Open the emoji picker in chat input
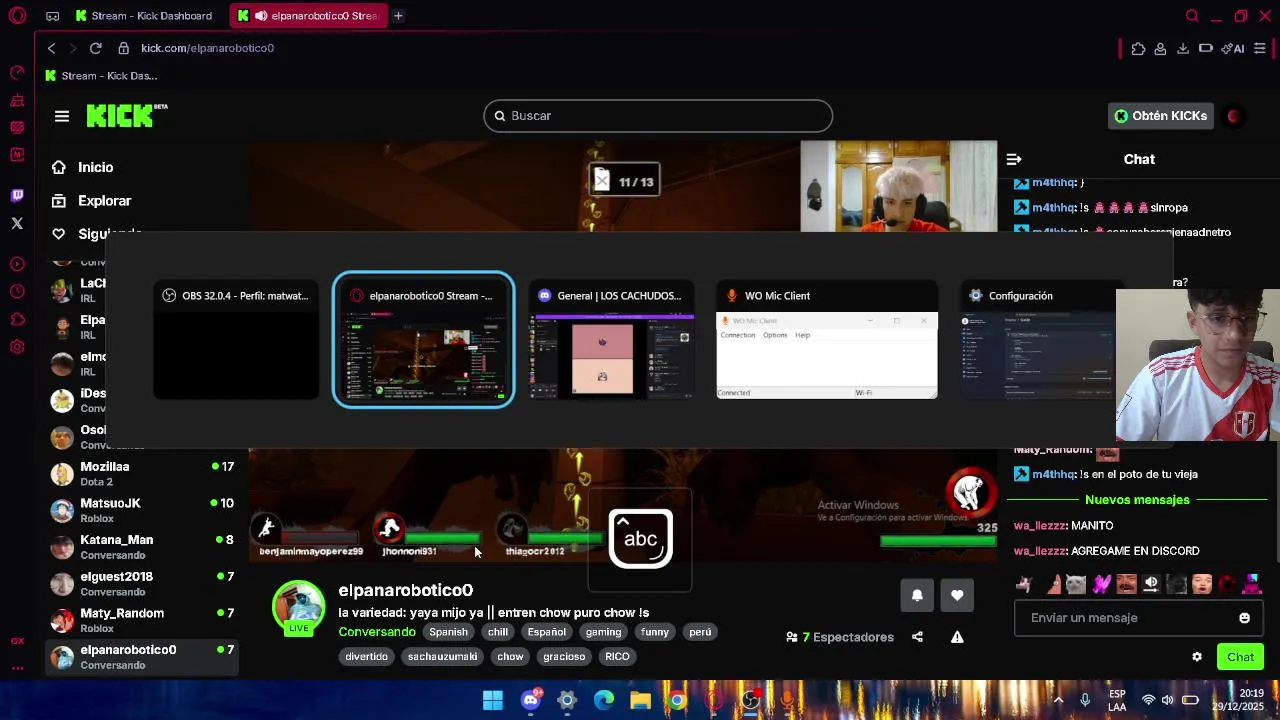1280x720 pixels. [1245, 618]
